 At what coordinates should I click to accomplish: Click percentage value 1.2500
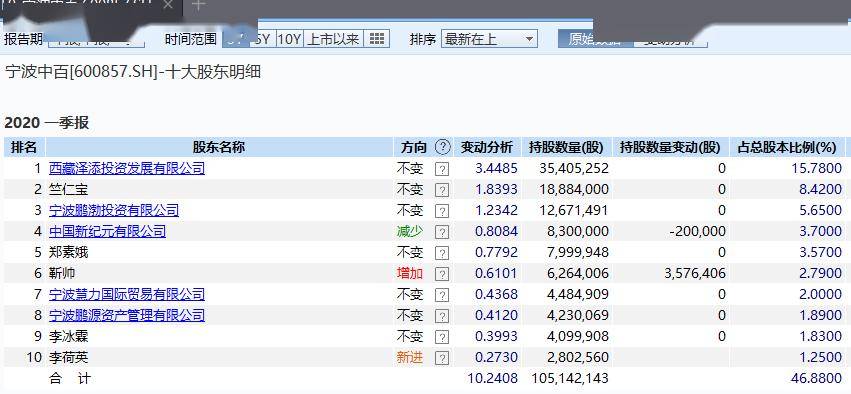[x=820, y=357]
